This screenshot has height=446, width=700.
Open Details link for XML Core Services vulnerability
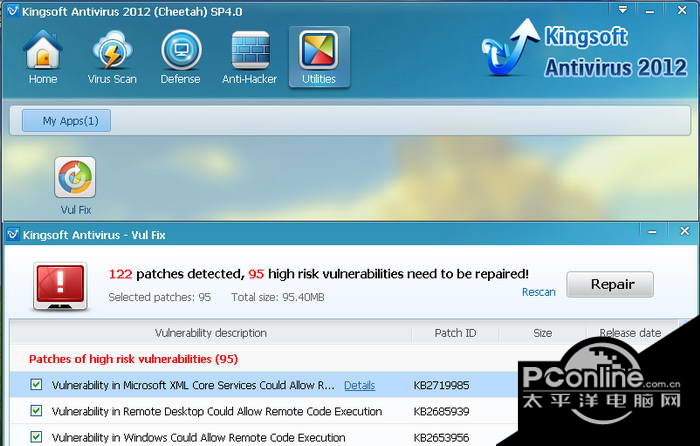pyautogui.click(x=359, y=385)
